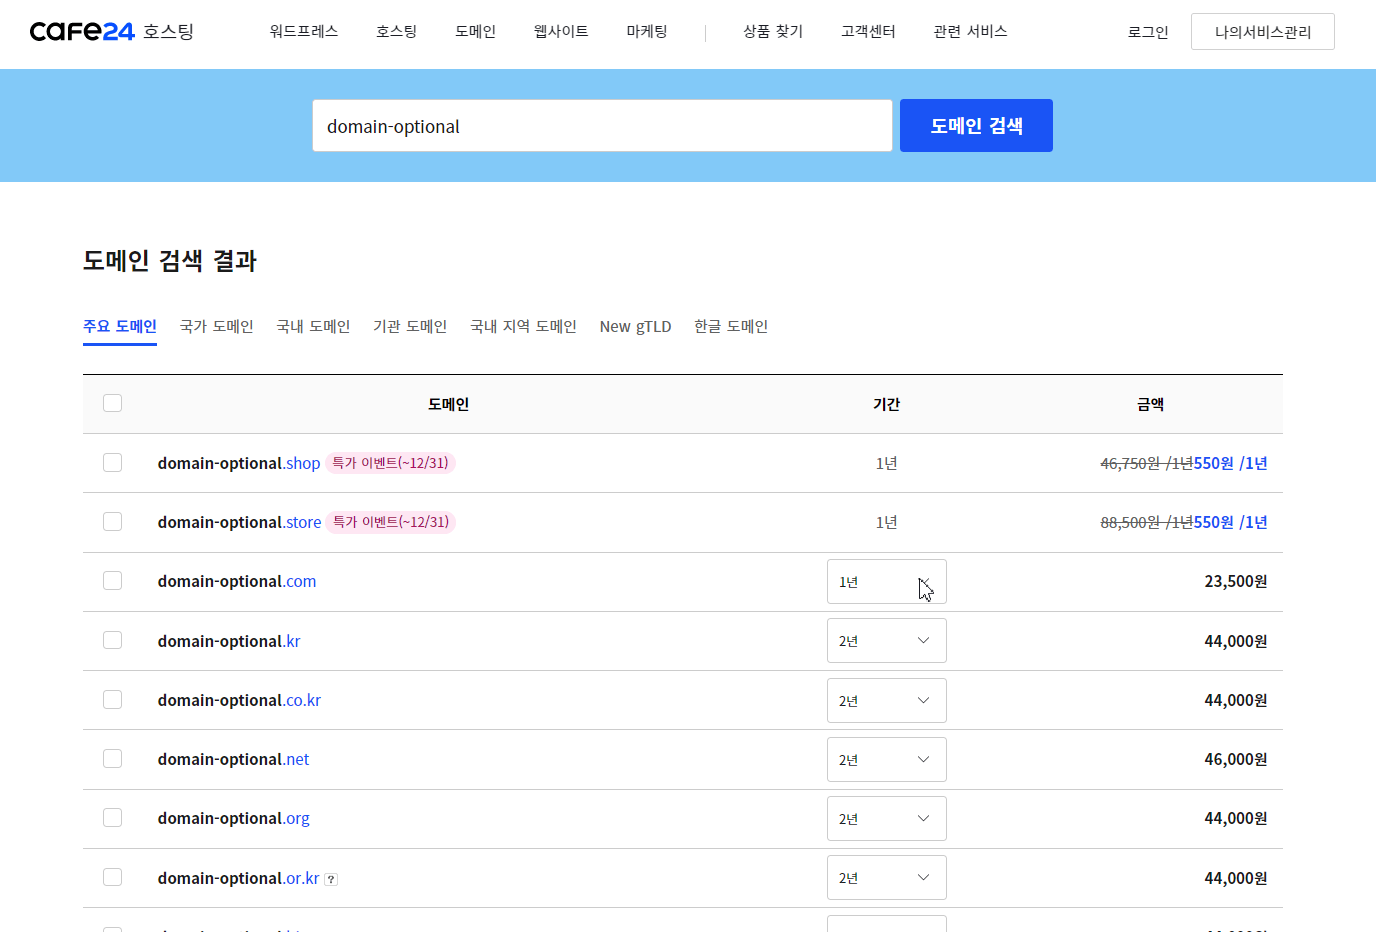Click the domain-optional.shop domain name
The image size is (1376, 932).
(239, 463)
